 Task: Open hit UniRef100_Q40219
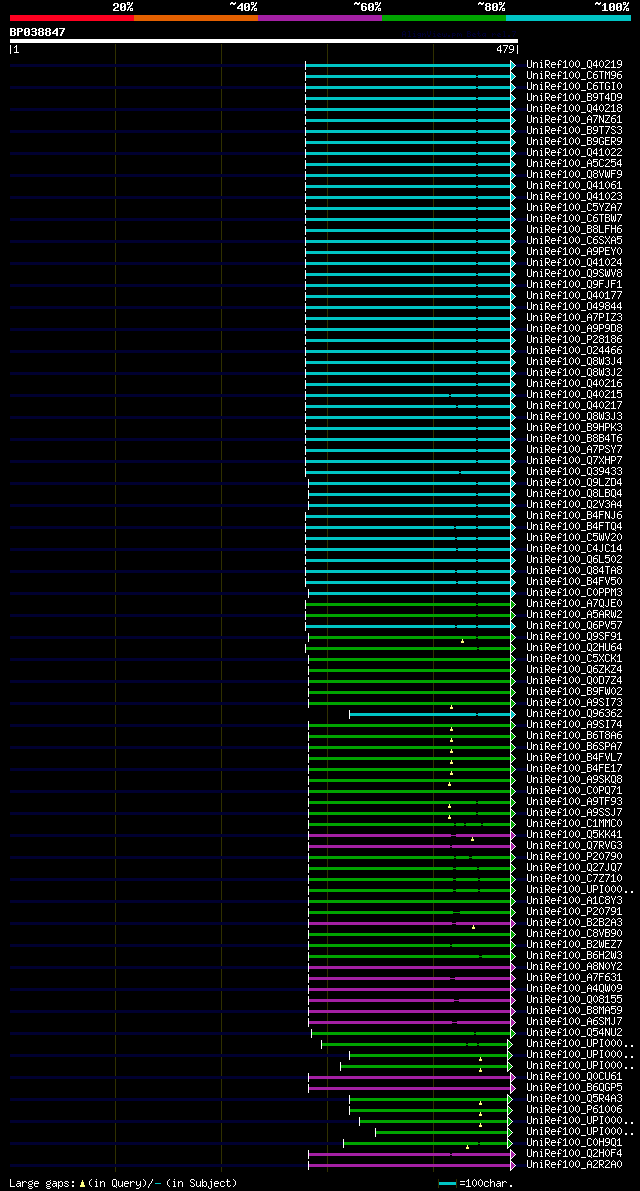[x=574, y=65]
